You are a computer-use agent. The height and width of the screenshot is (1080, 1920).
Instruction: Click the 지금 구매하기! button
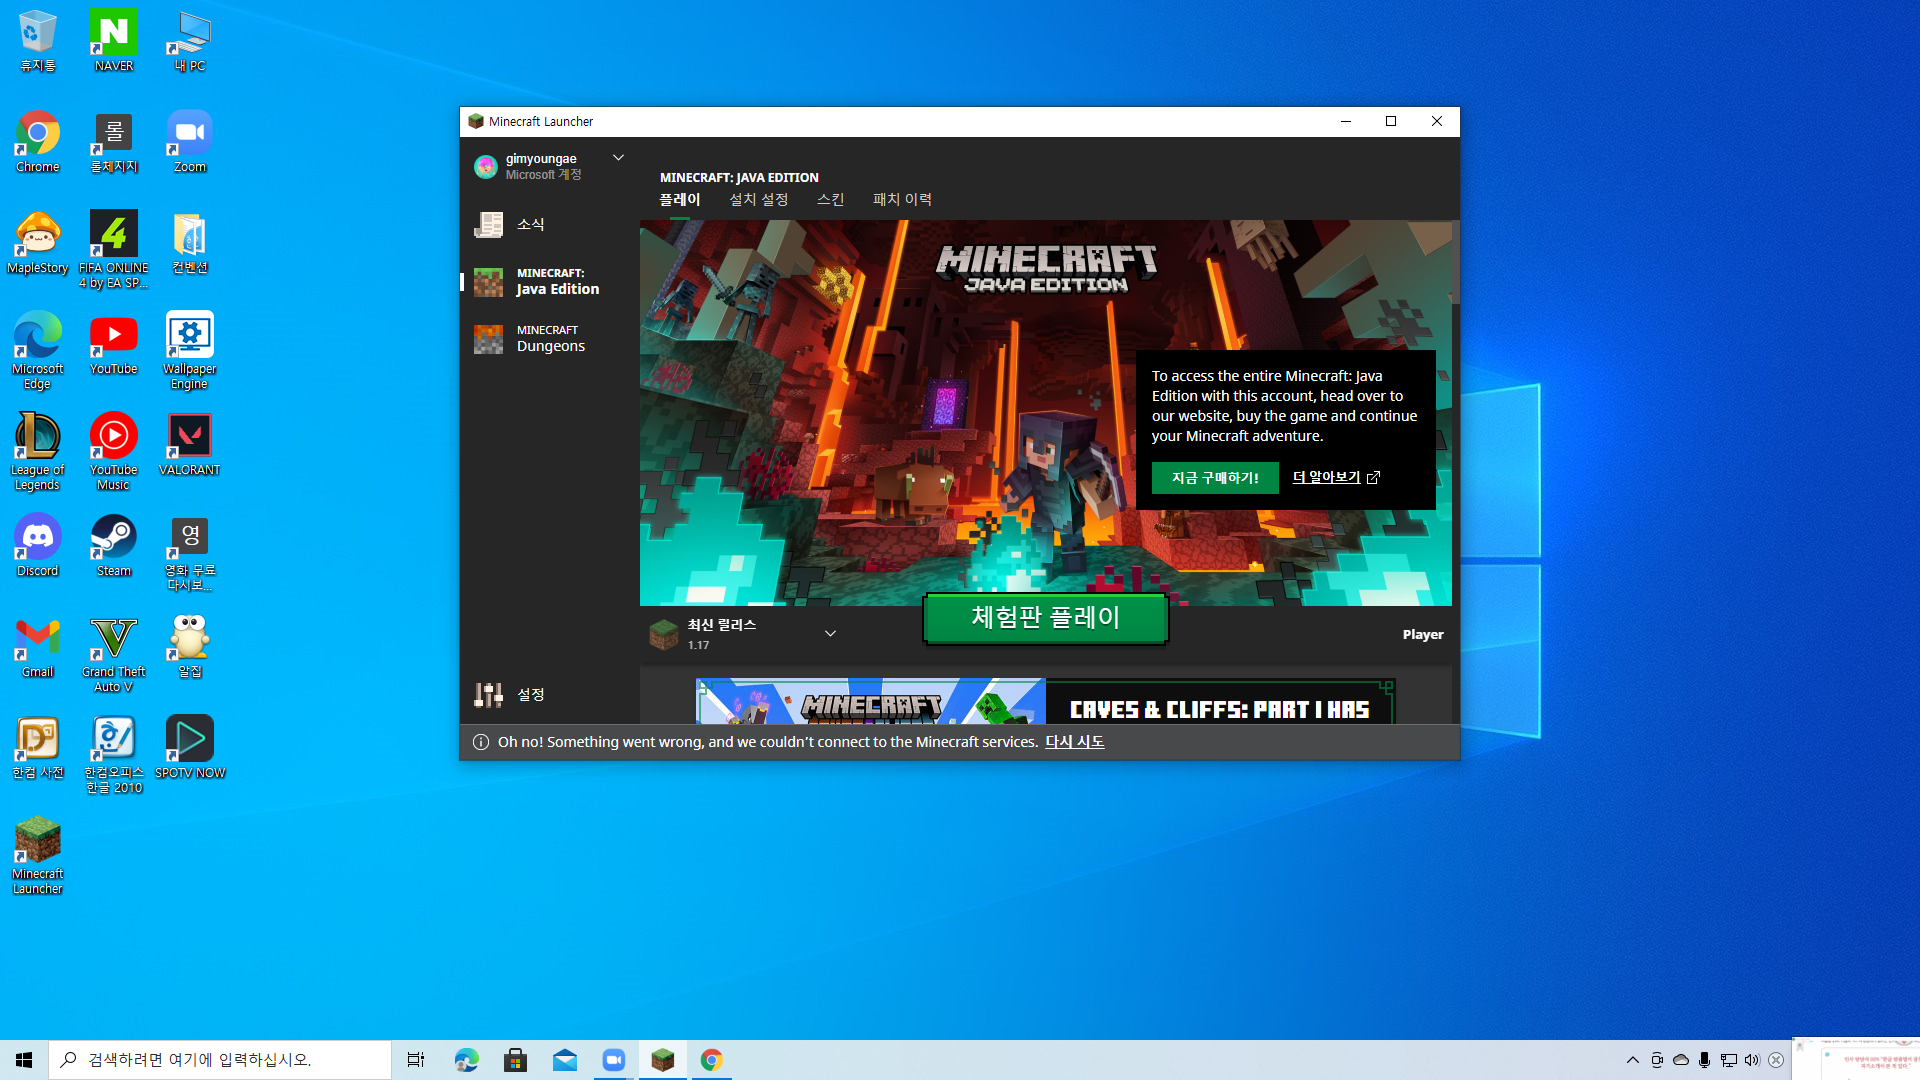pos(1214,478)
